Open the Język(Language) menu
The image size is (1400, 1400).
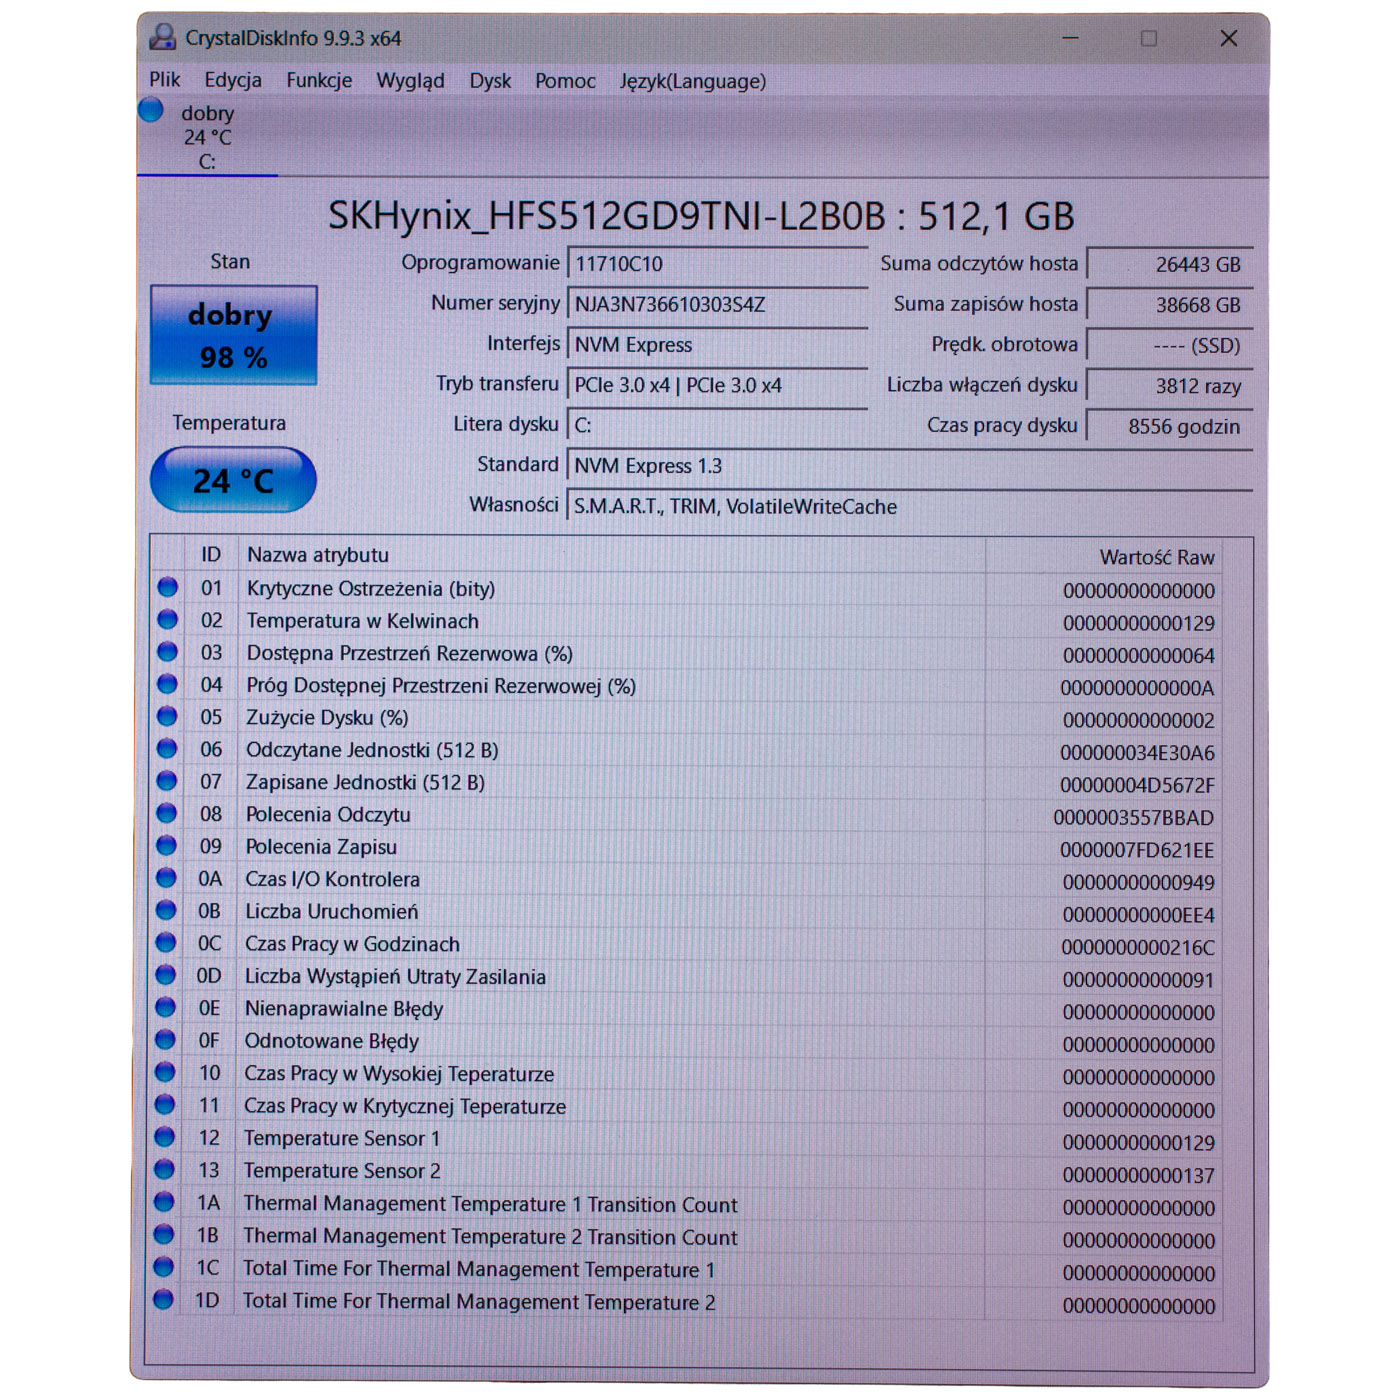(693, 81)
